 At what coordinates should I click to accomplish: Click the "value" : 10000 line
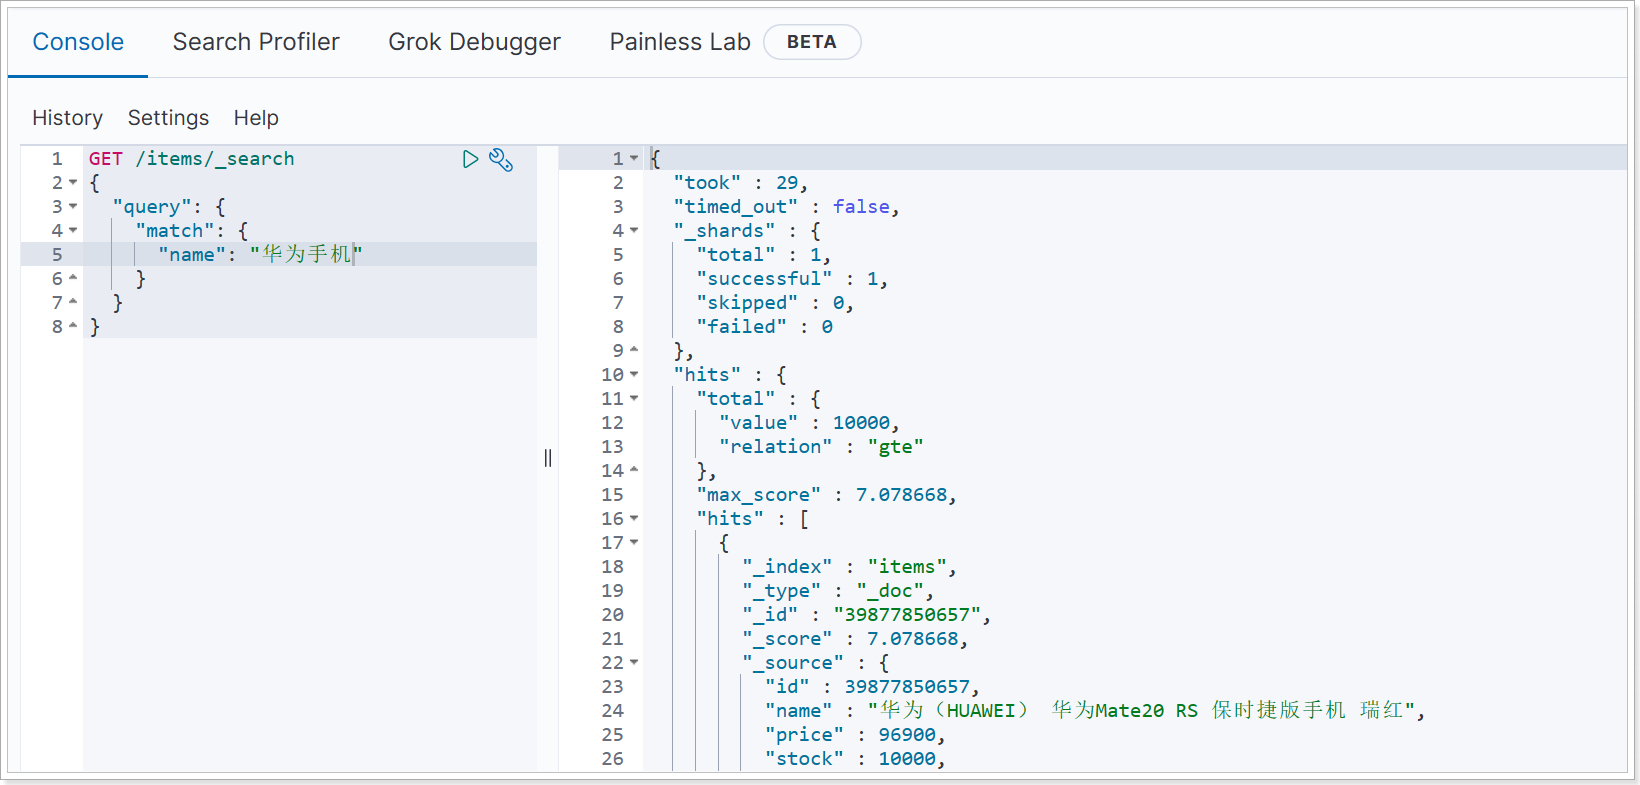[809, 423]
